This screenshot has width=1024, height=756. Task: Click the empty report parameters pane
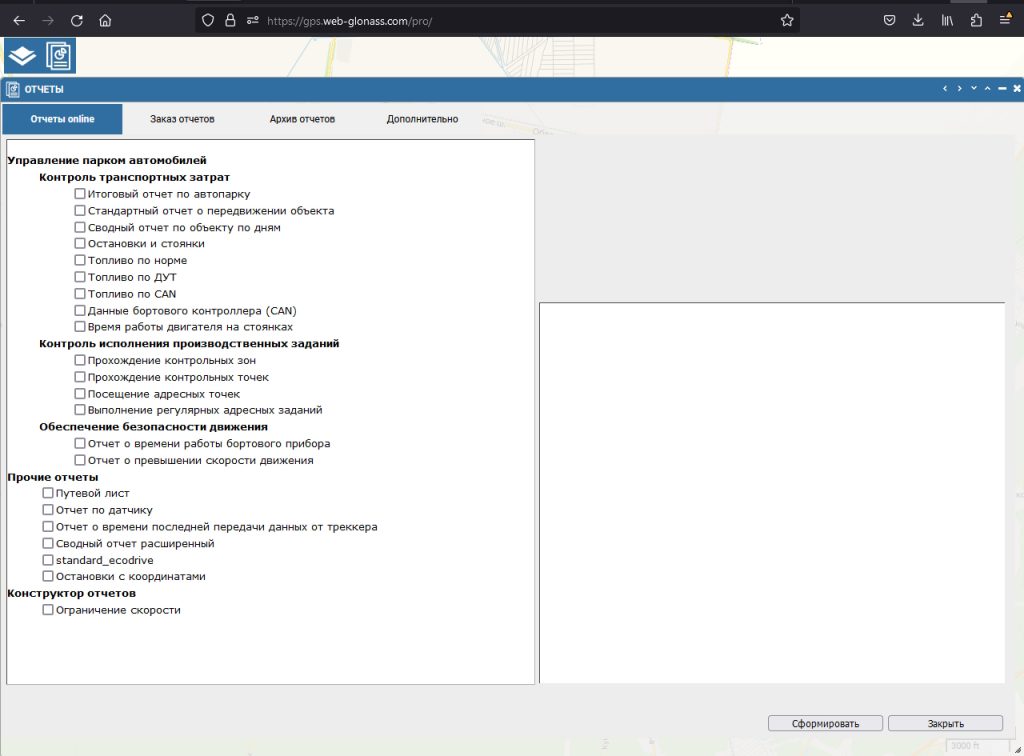[772, 493]
